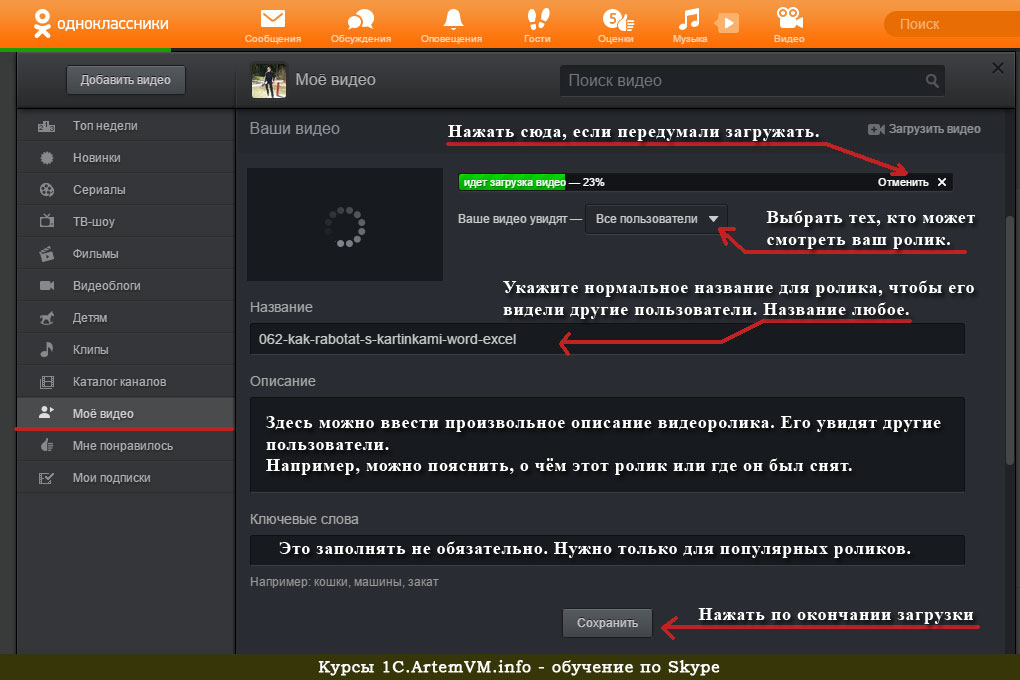Open Музыка music note icon
This screenshot has width=1020, height=680.
(689, 20)
